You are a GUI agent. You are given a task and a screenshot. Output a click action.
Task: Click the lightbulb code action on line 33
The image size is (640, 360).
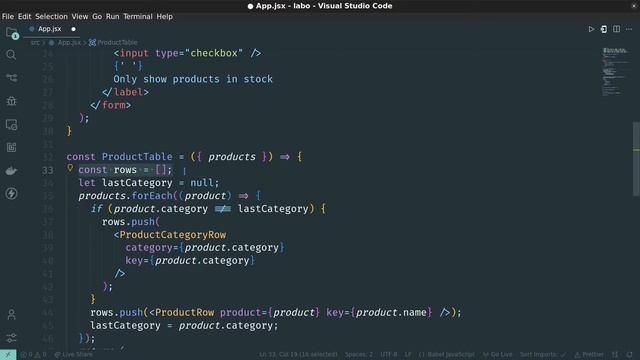pyautogui.click(x=70, y=168)
